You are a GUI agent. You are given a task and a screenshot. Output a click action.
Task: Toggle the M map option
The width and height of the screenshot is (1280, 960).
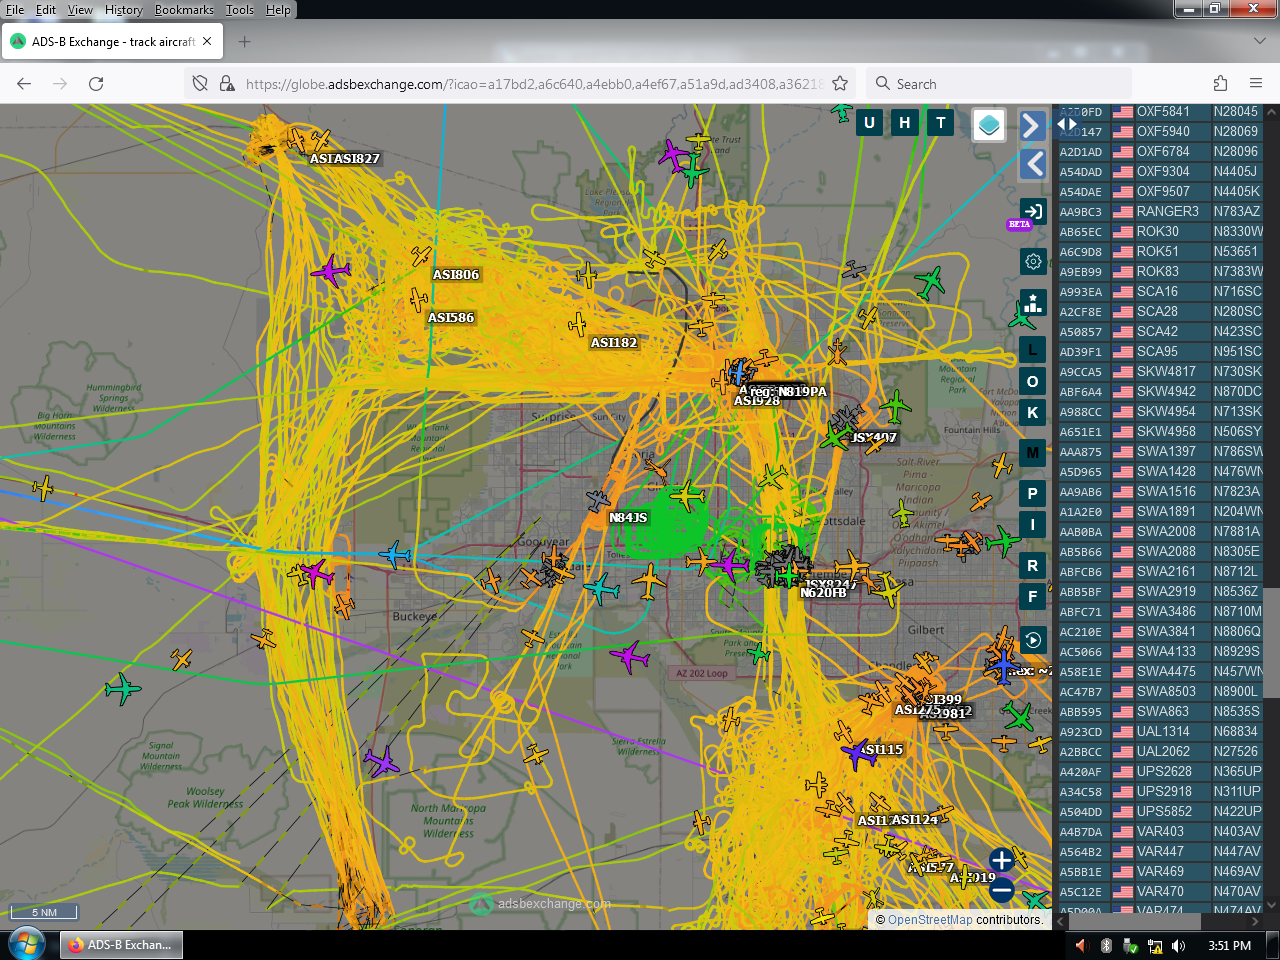[x=1033, y=453]
